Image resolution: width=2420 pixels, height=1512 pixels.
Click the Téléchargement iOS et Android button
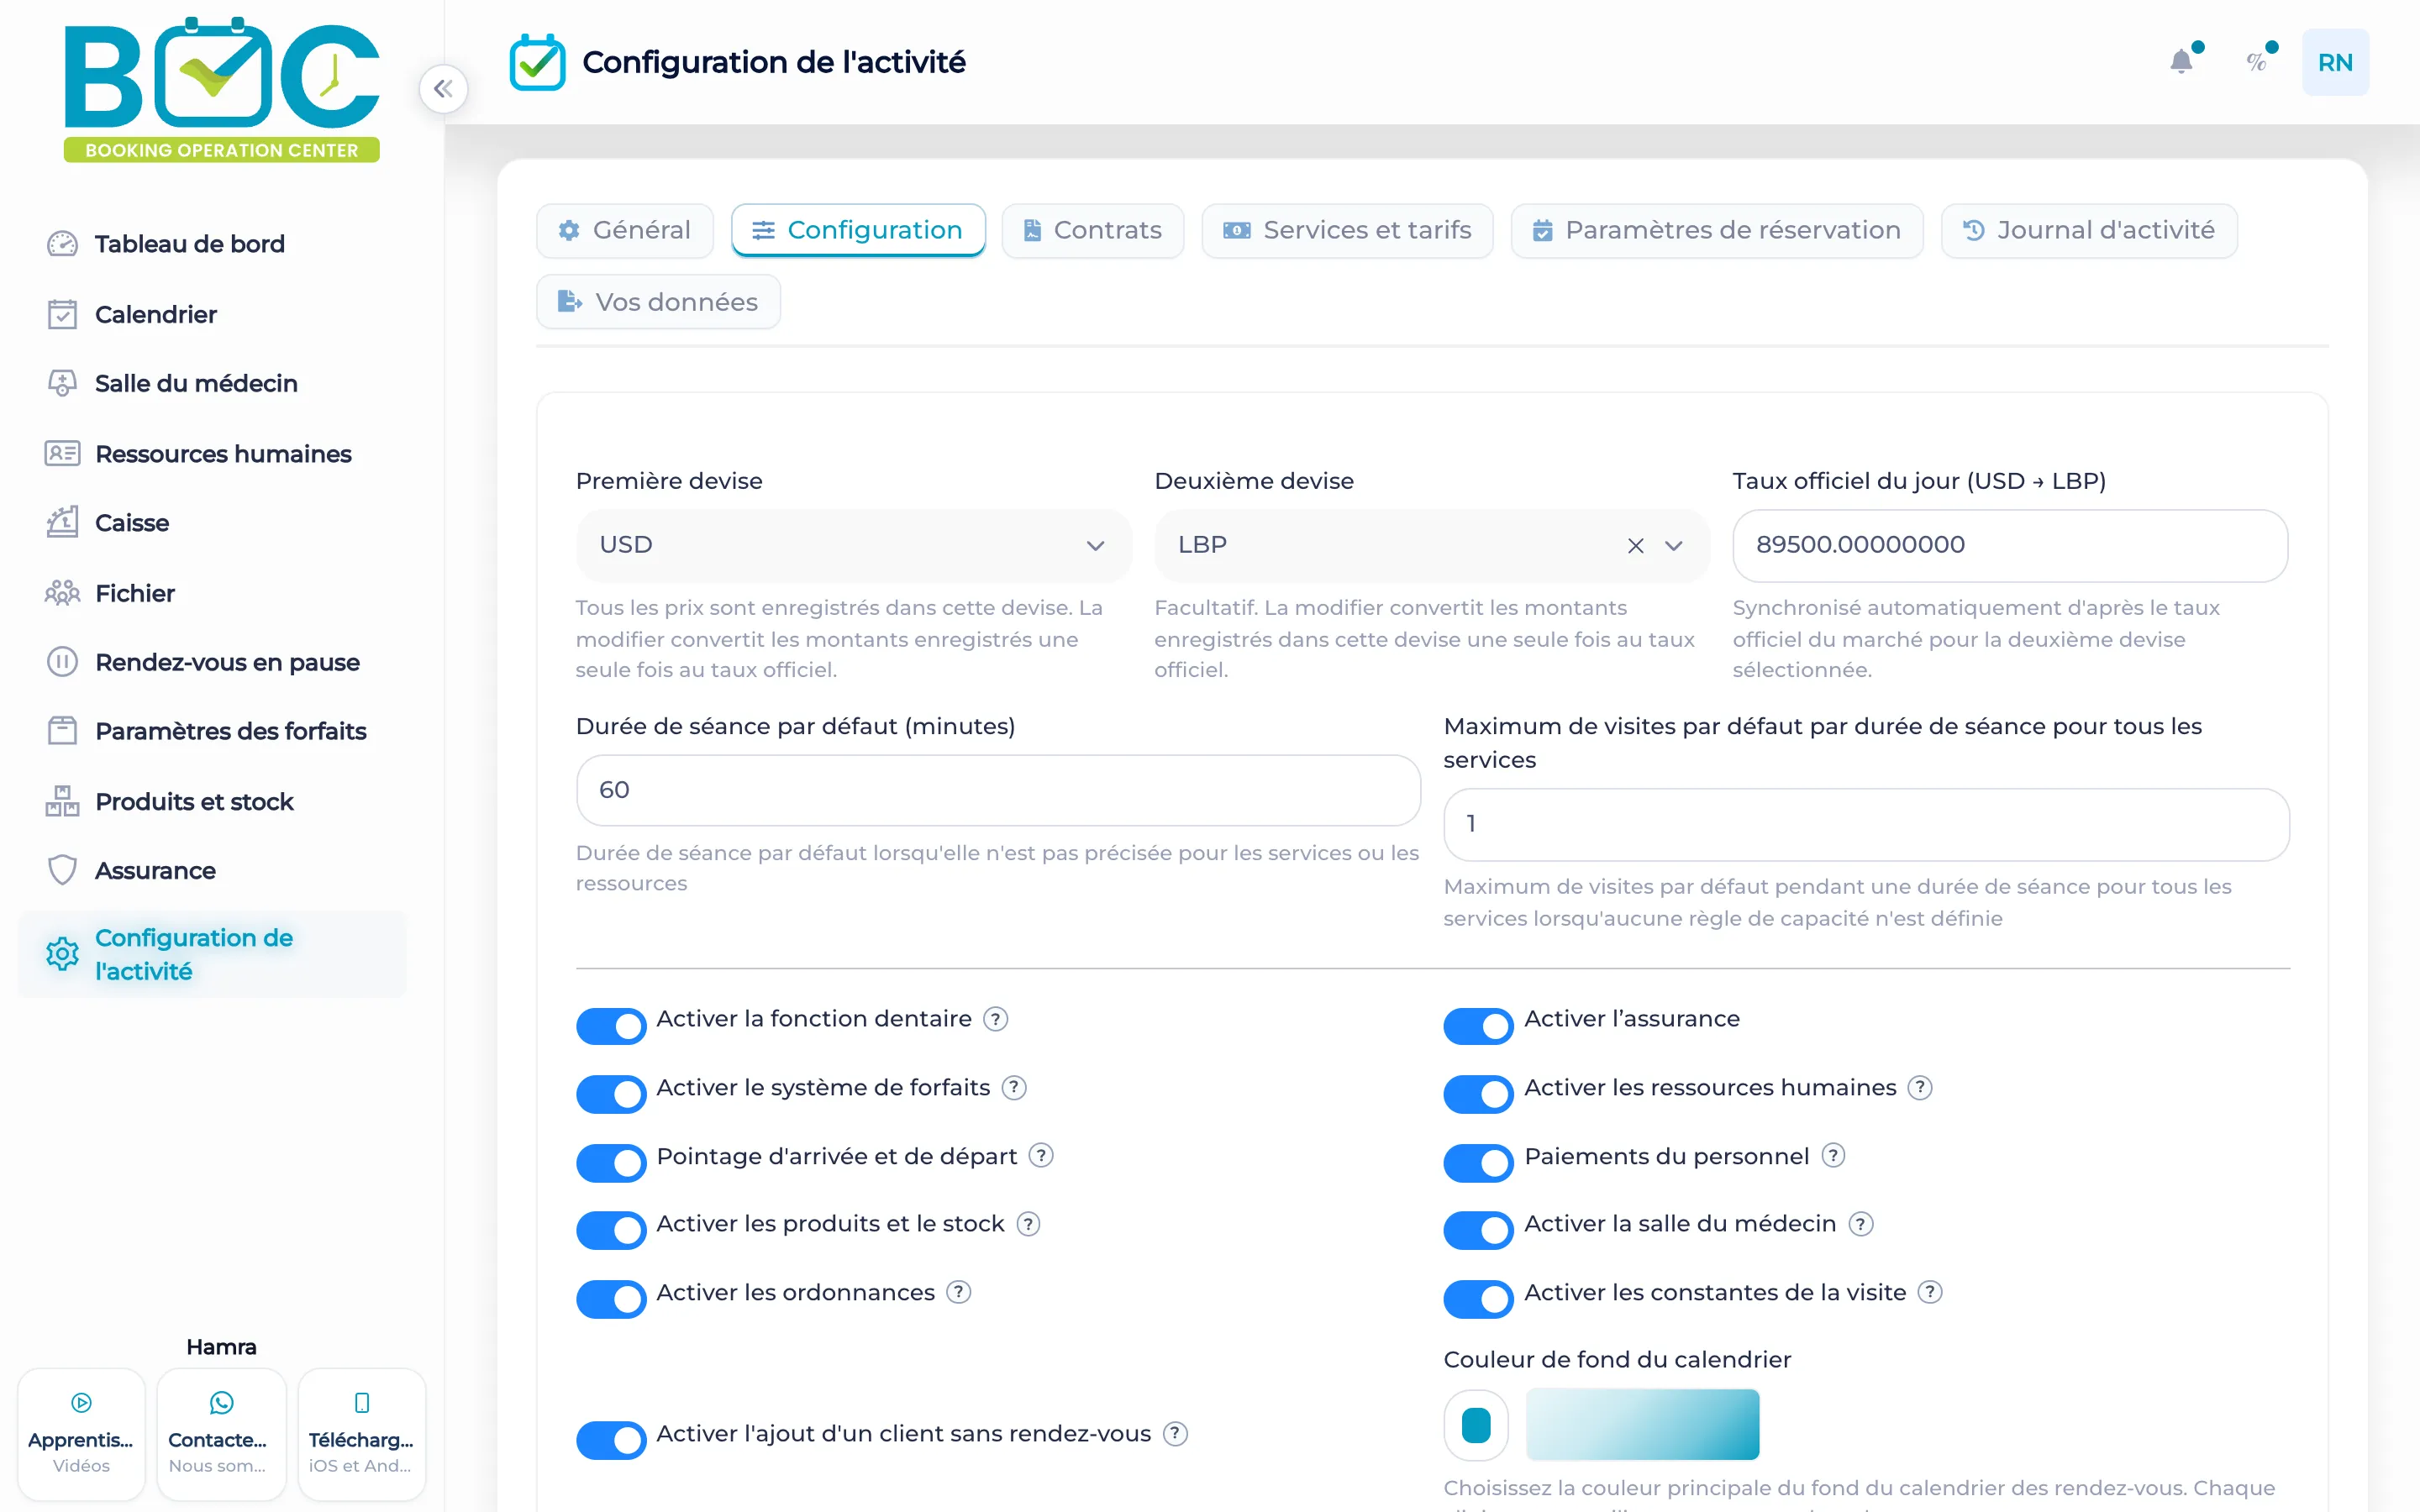(362, 1434)
